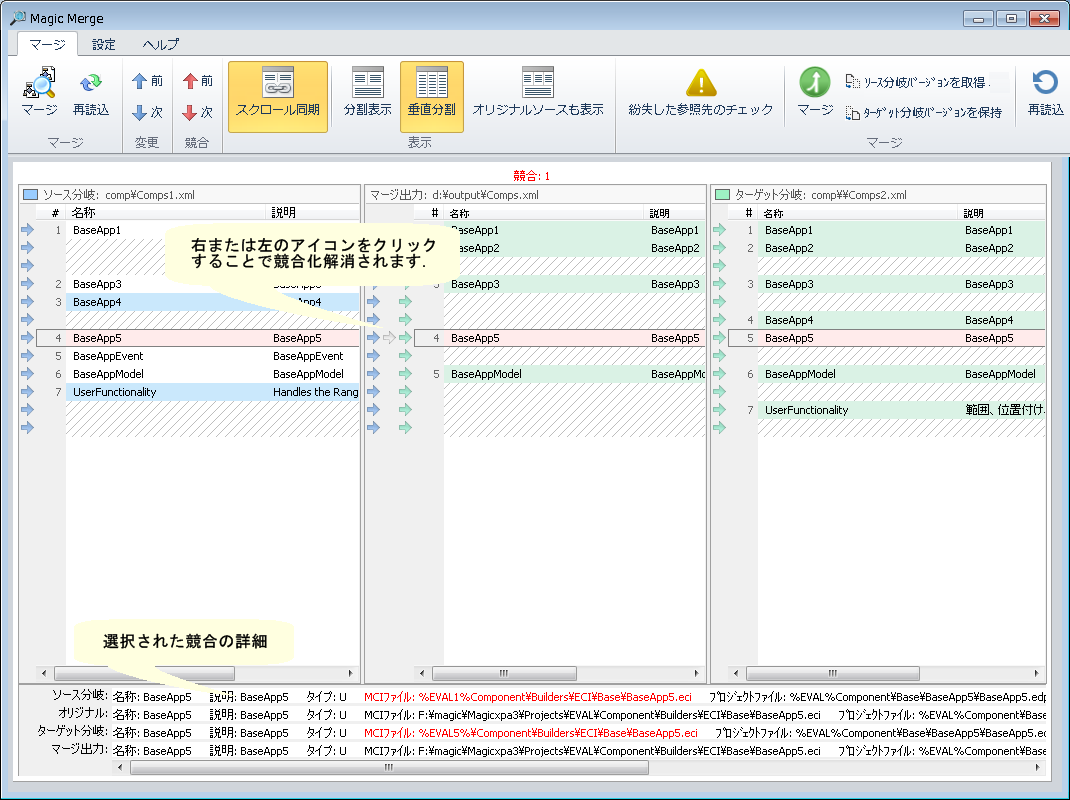Screen dimensions: 1070x800
Task: Click green arrow in merge output BaseAppModel row
Action: point(405,373)
